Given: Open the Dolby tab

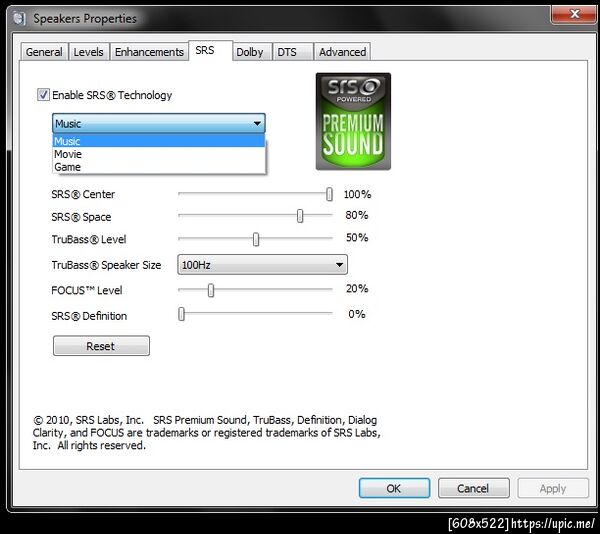Looking at the screenshot, I should [251, 52].
